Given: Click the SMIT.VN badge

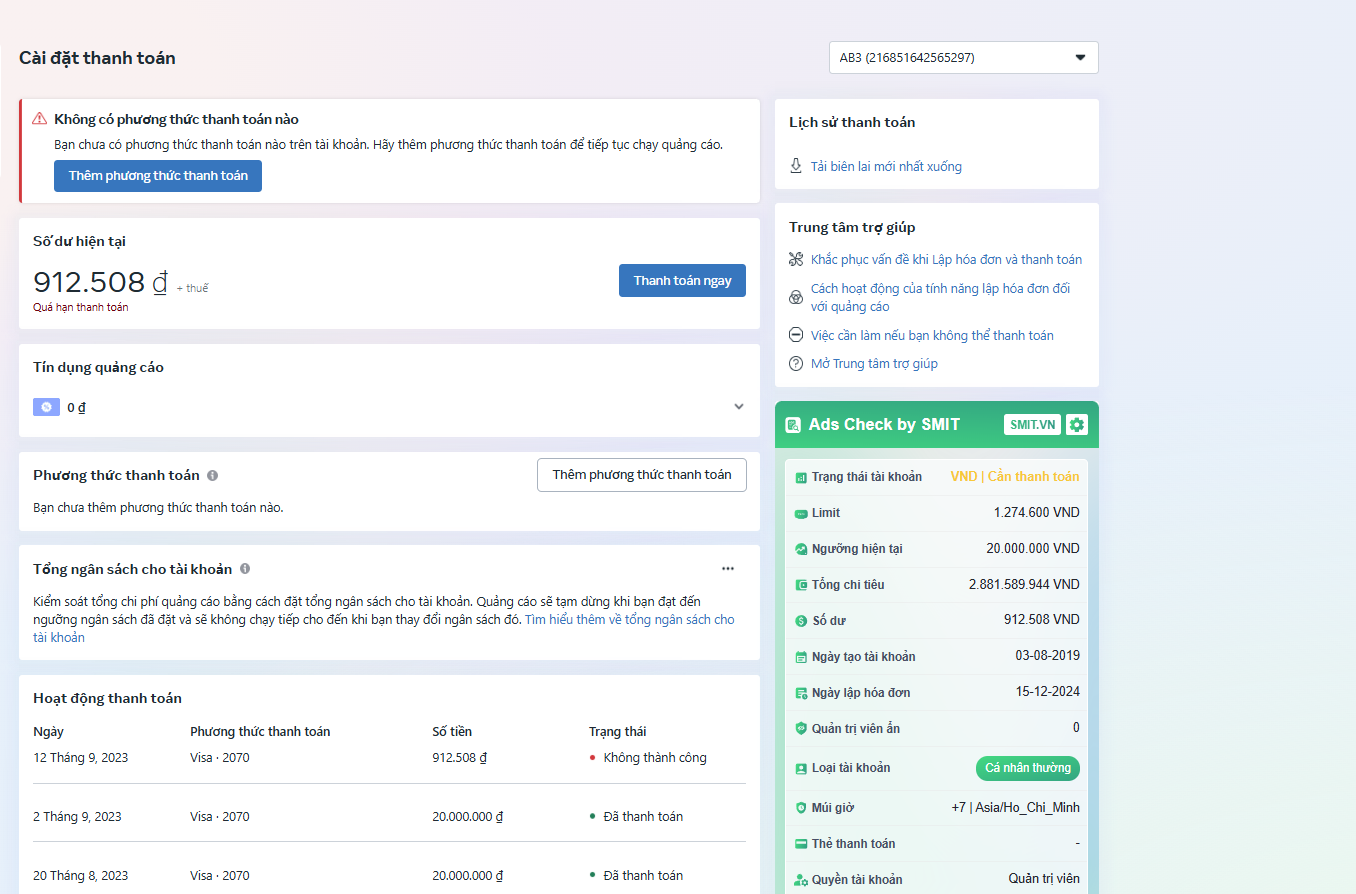Looking at the screenshot, I should (1032, 425).
